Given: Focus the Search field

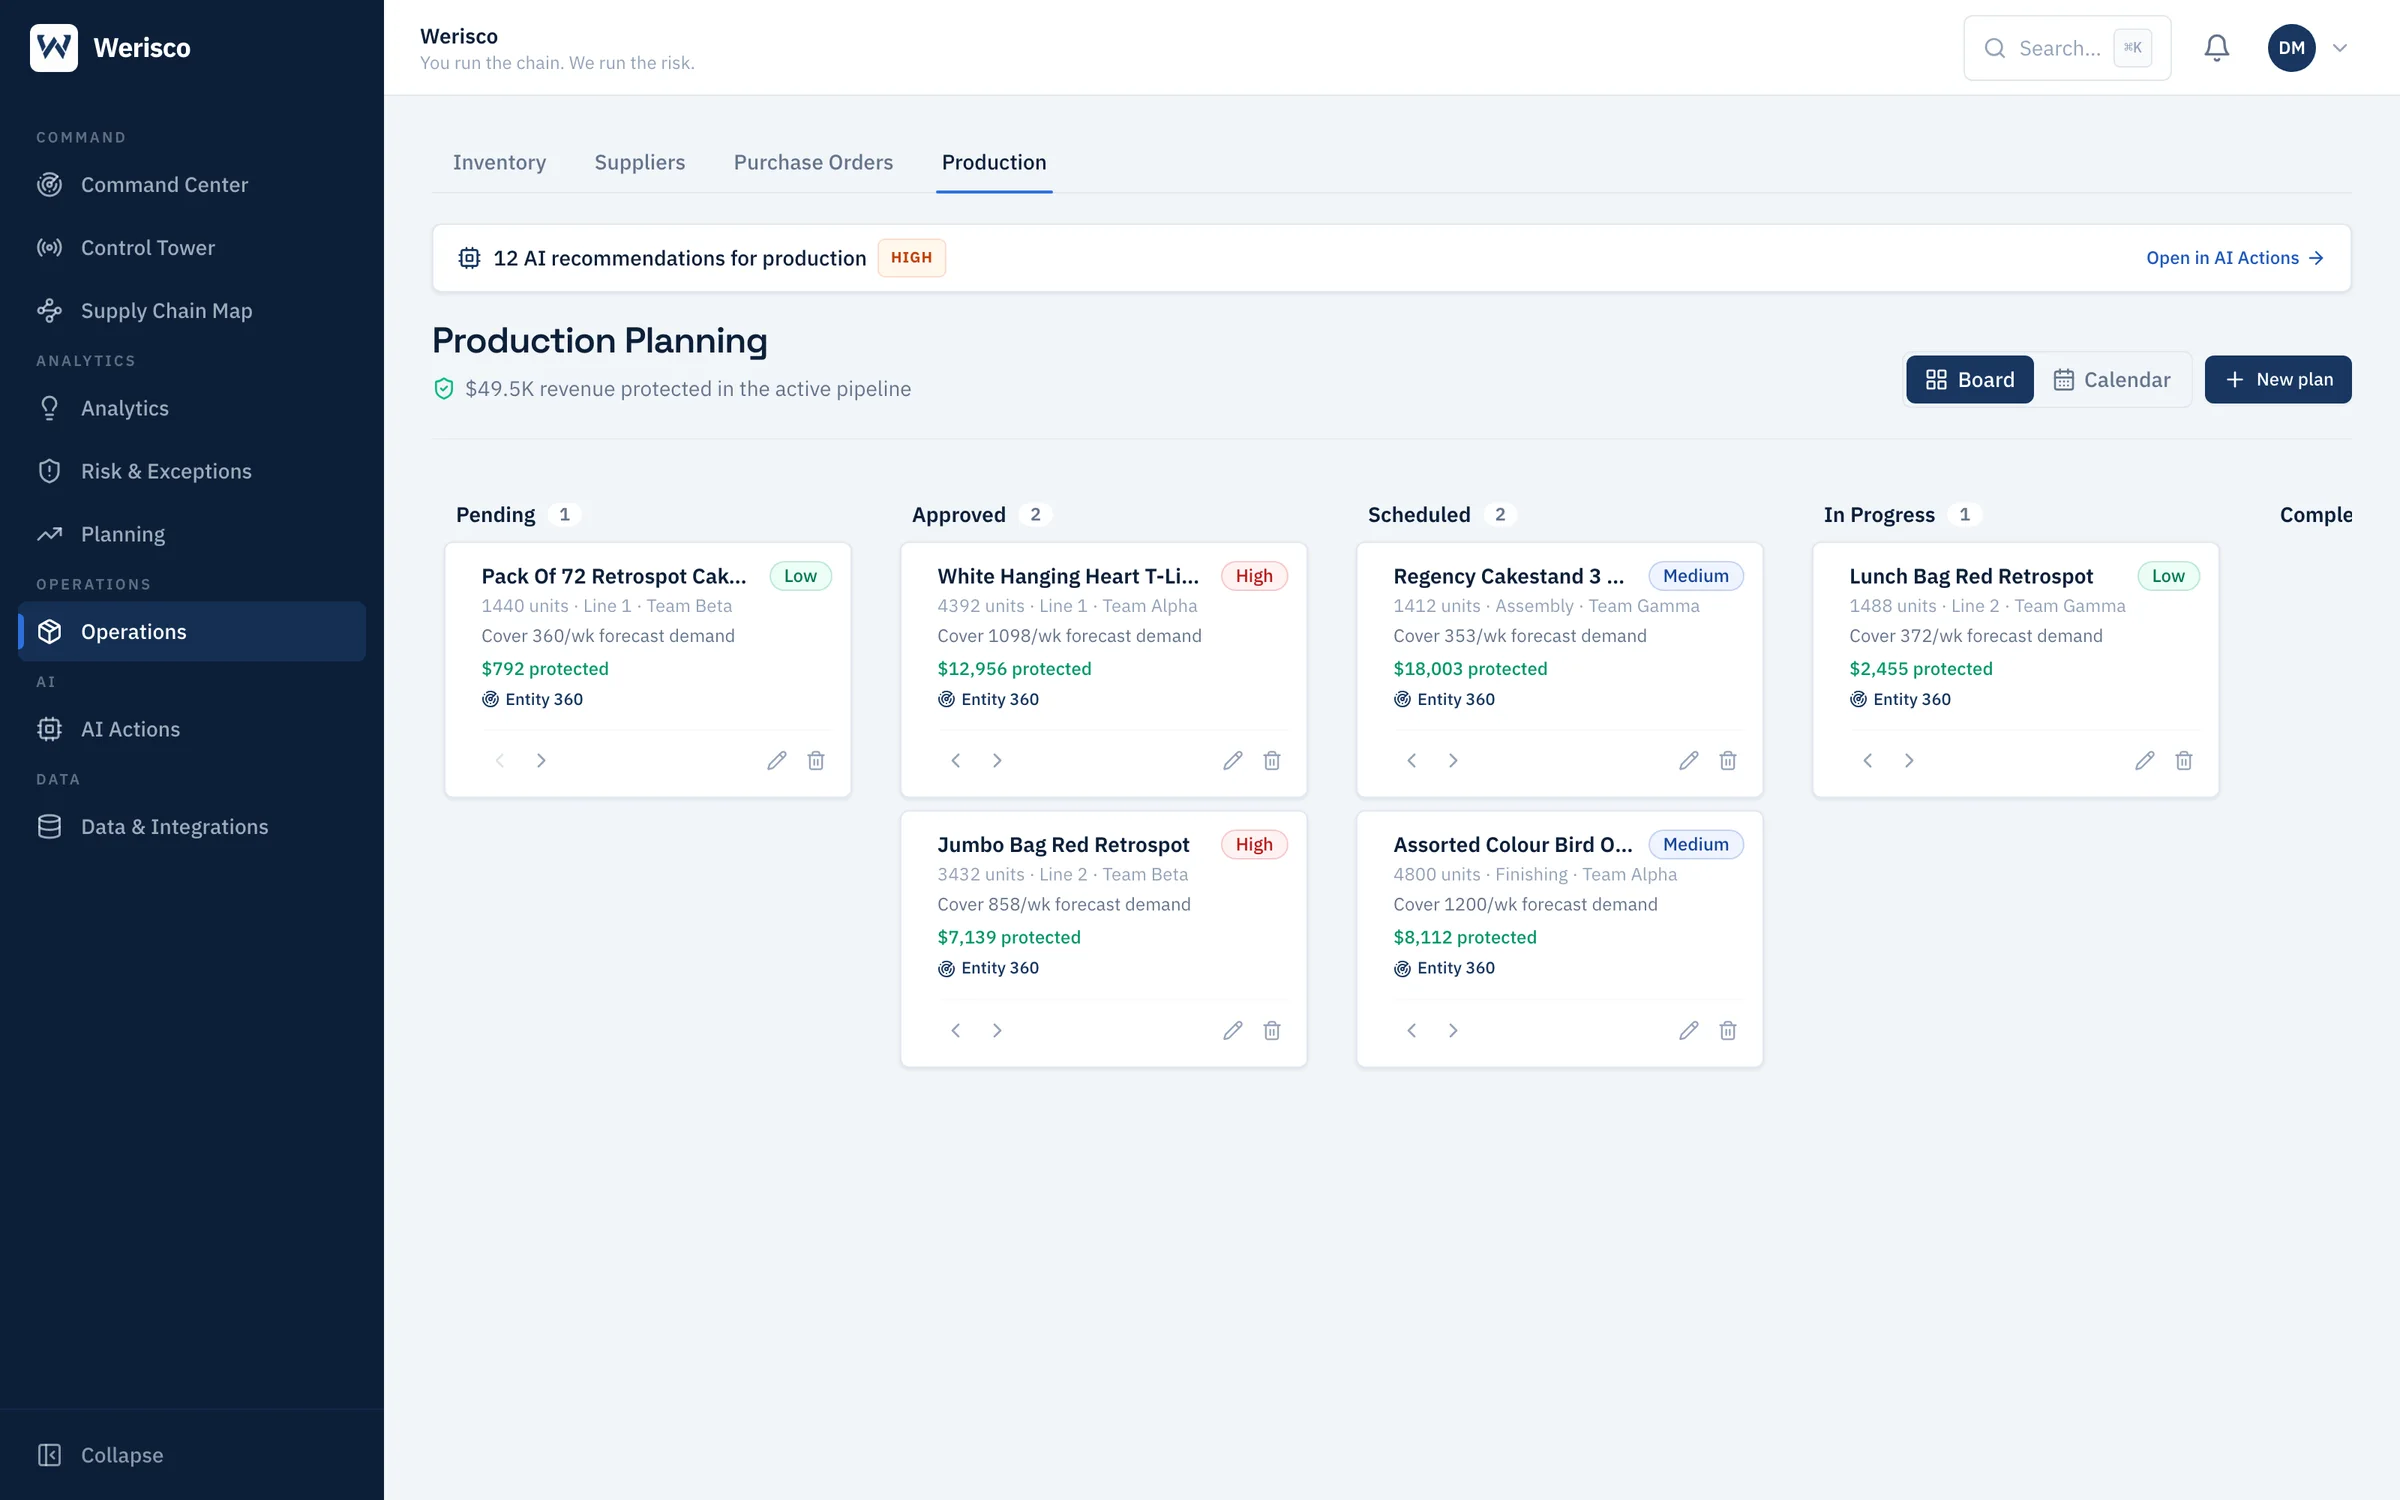Looking at the screenshot, I should [2066, 48].
